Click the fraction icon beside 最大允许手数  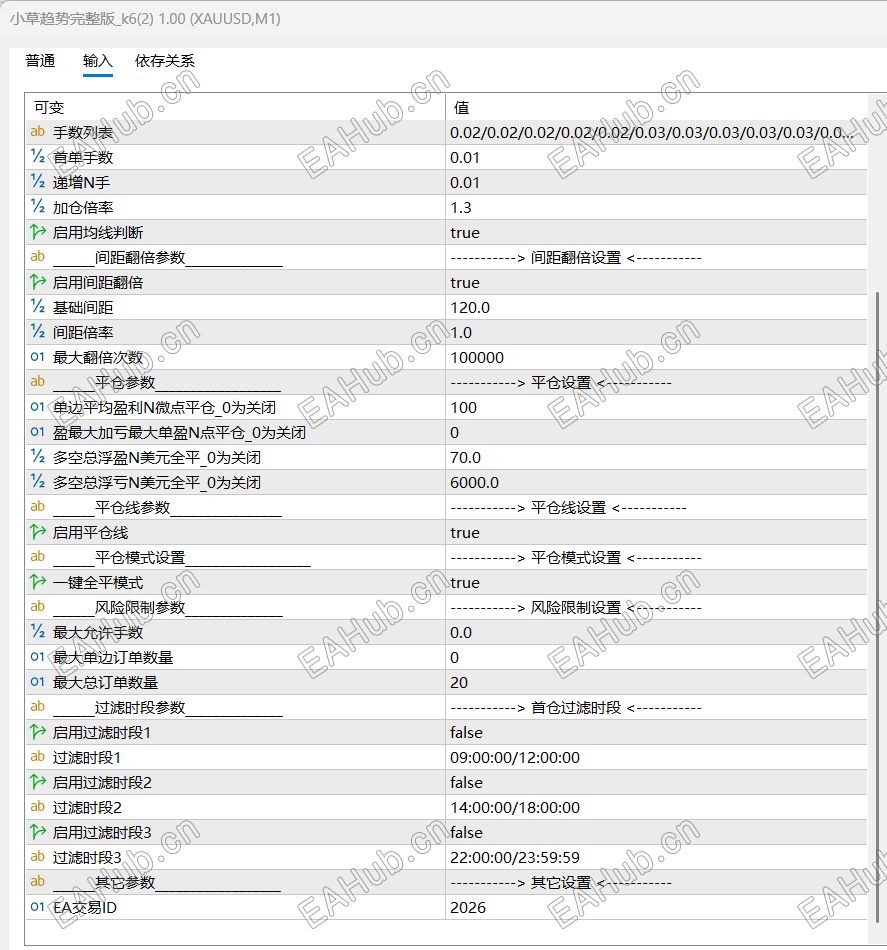click(x=38, y=632)
